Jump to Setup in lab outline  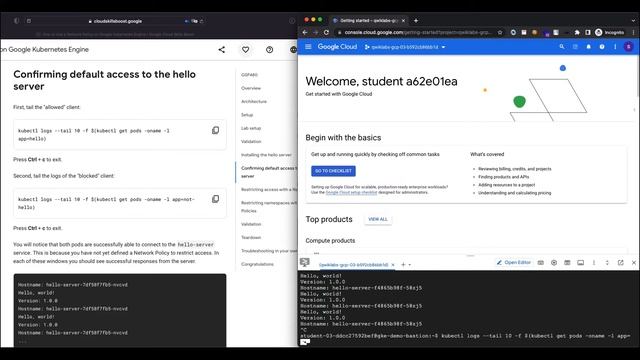[247, 115]
